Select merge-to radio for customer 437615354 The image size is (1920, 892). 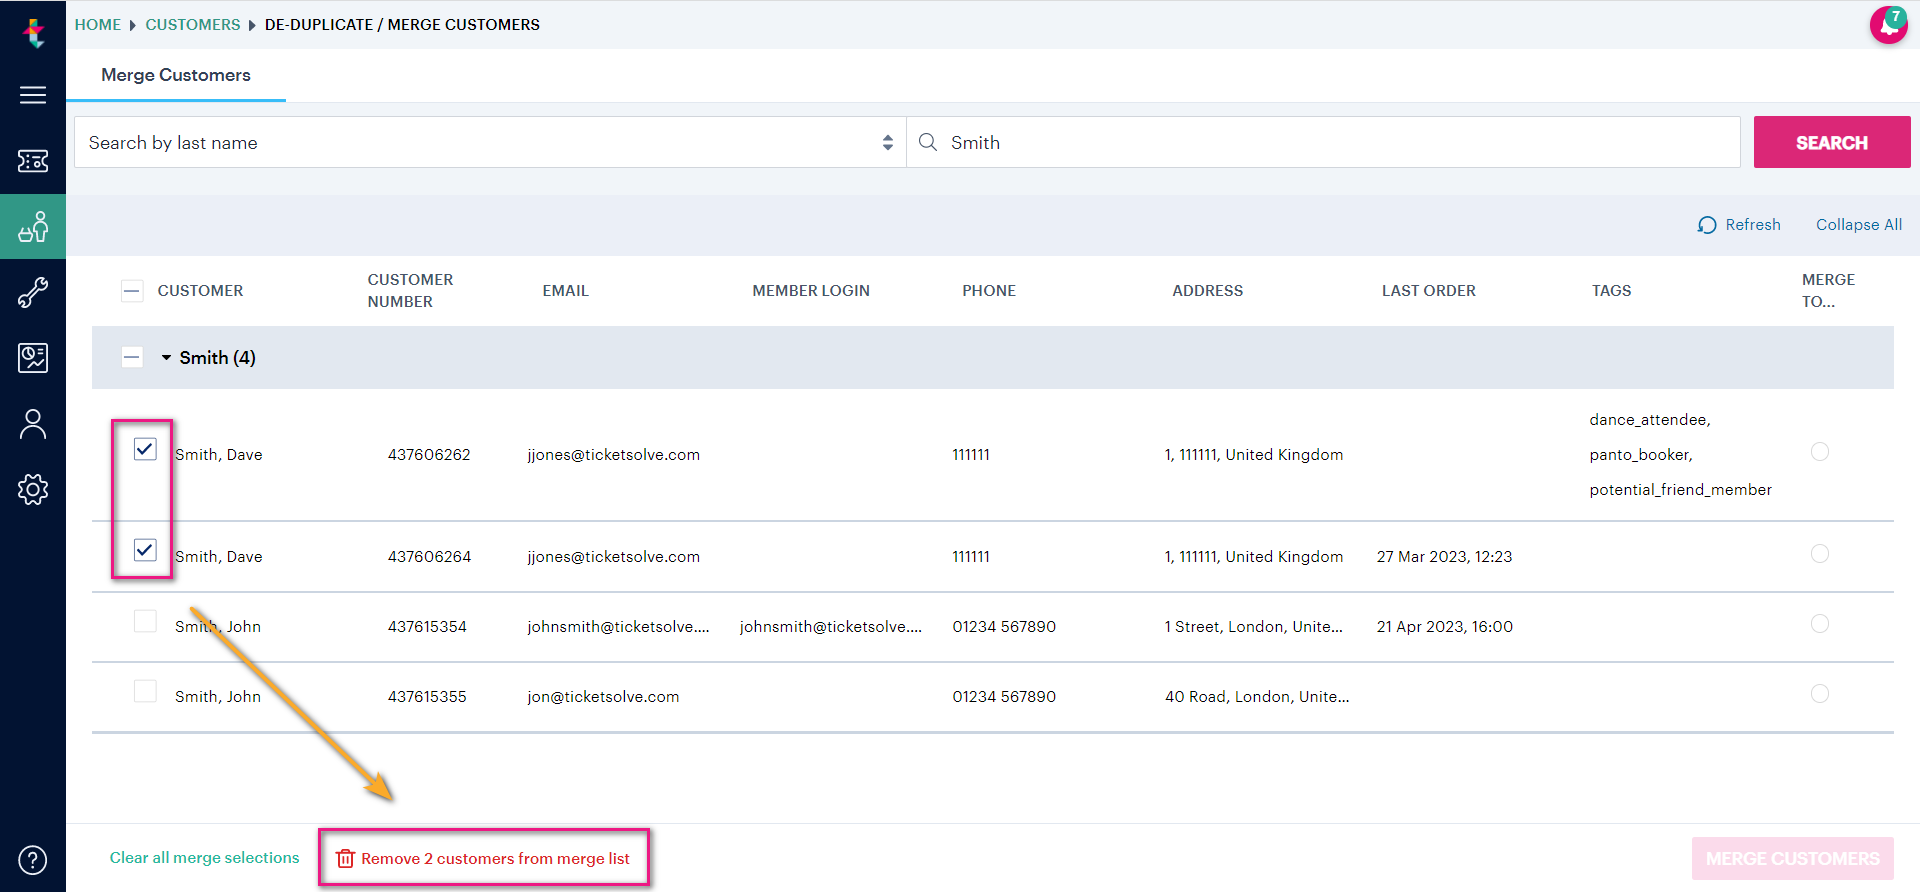point(1820,624)
